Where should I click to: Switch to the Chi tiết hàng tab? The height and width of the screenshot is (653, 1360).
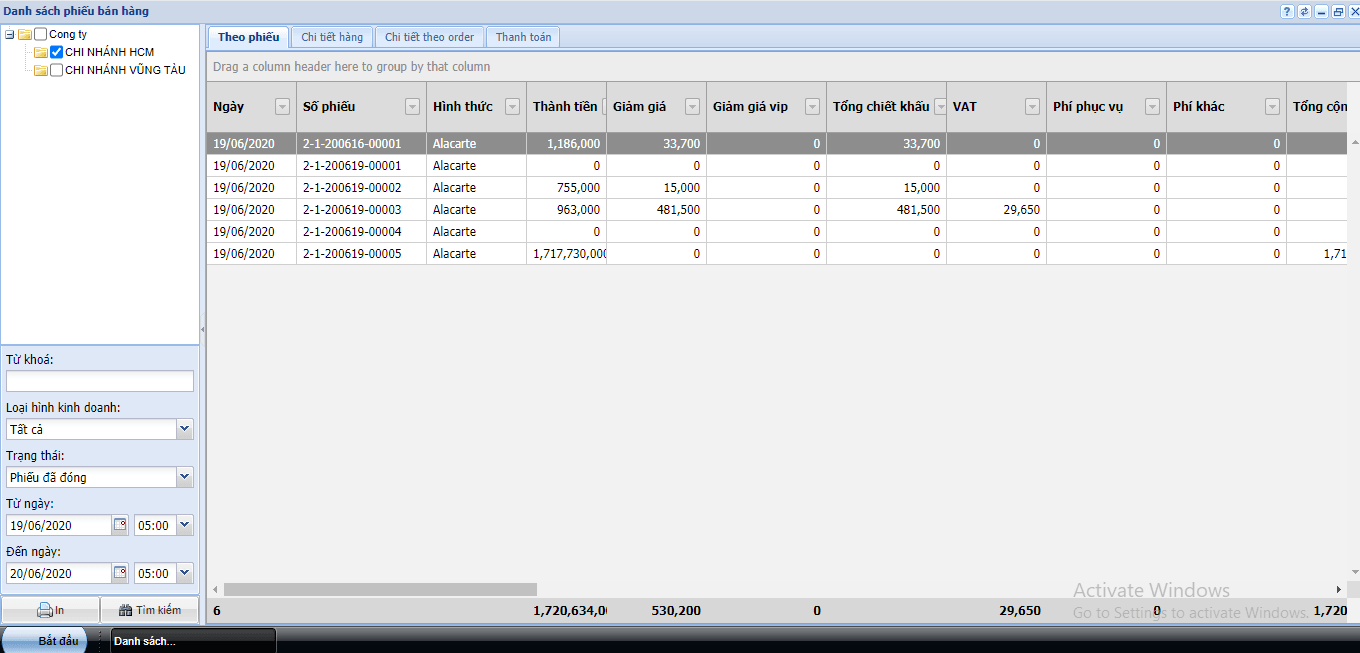tap(332, 37)
